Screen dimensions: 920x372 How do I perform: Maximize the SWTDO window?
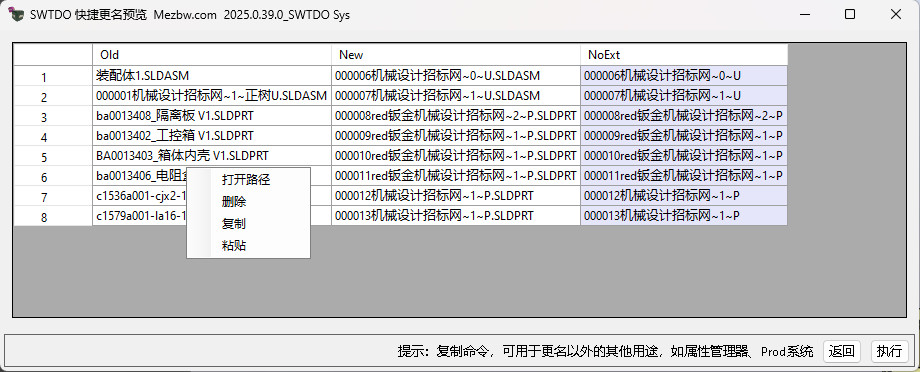coord(850,15)
